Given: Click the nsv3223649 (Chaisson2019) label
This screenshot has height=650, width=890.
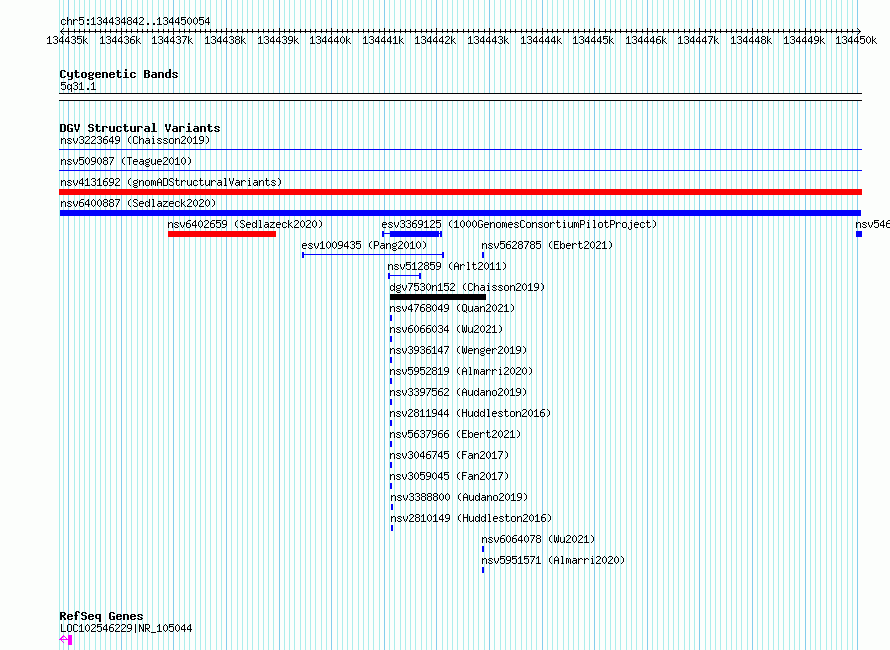Looking at the screenshot, I should [135, 140].
